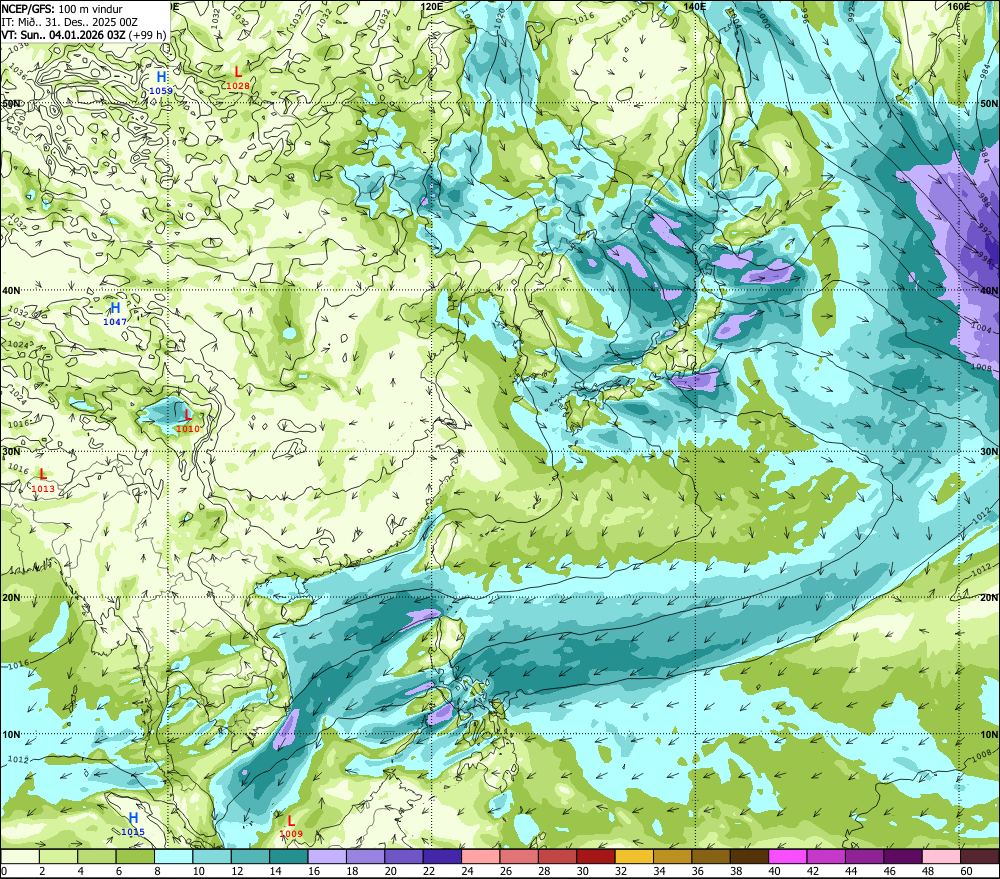Pick the dark purple 46–48 legend swatch
The image size is (1000, 879).
coord(902,856)
